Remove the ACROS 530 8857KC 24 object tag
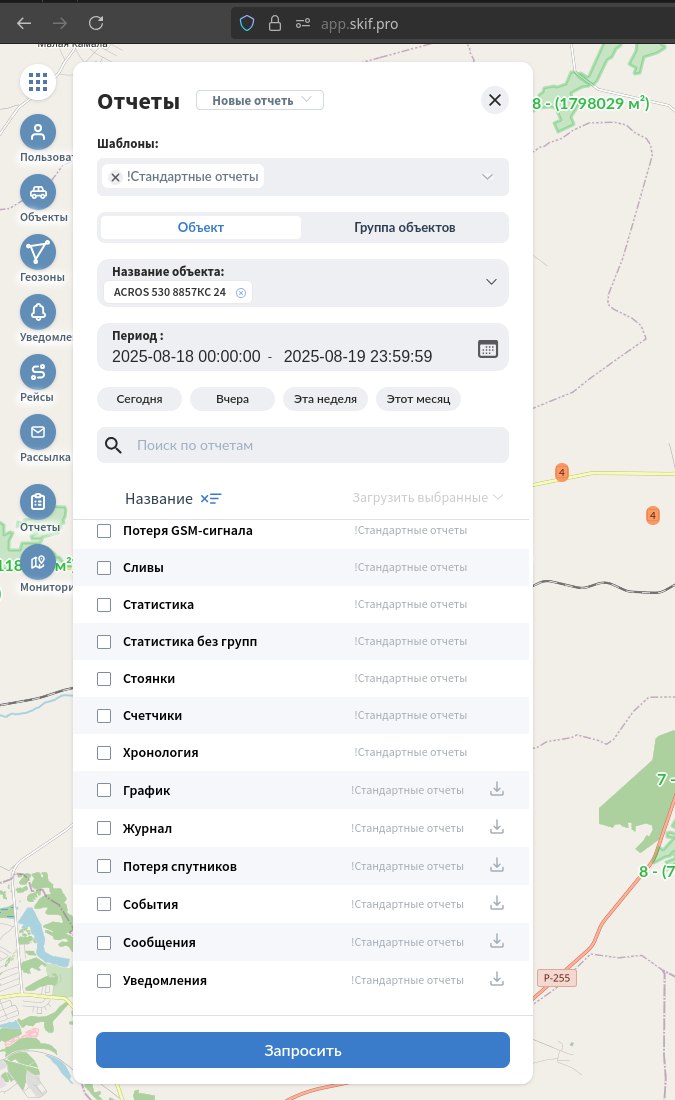This screenshot has width=675, height=1100. click(241, 293)
